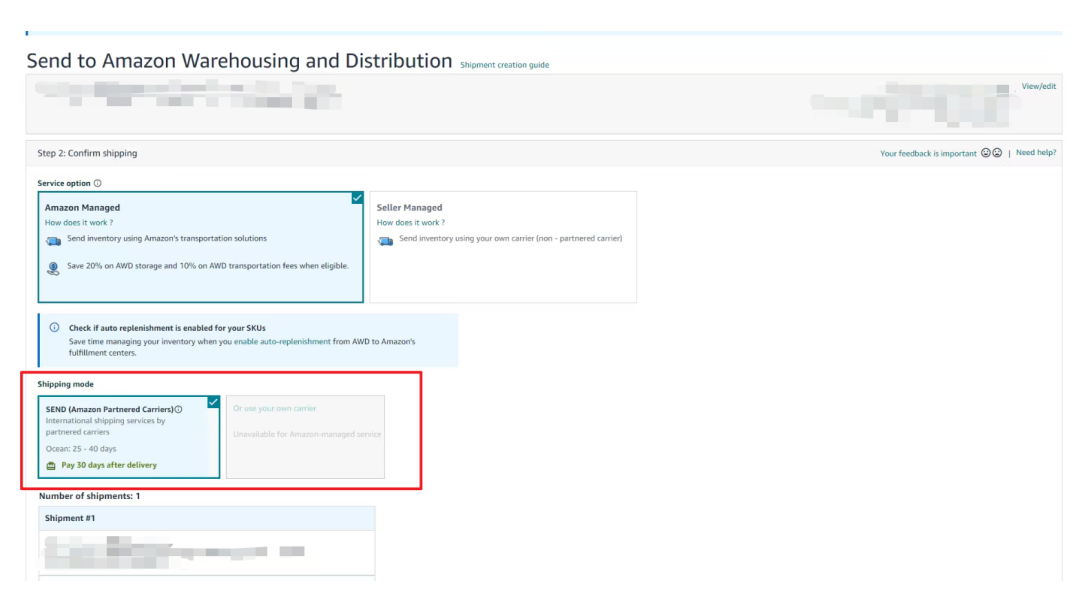The width and height of the screenshot is (1080, 612).
Task: Toggle the checkmark on SEND shipping card
Action: tap(213, 402)
